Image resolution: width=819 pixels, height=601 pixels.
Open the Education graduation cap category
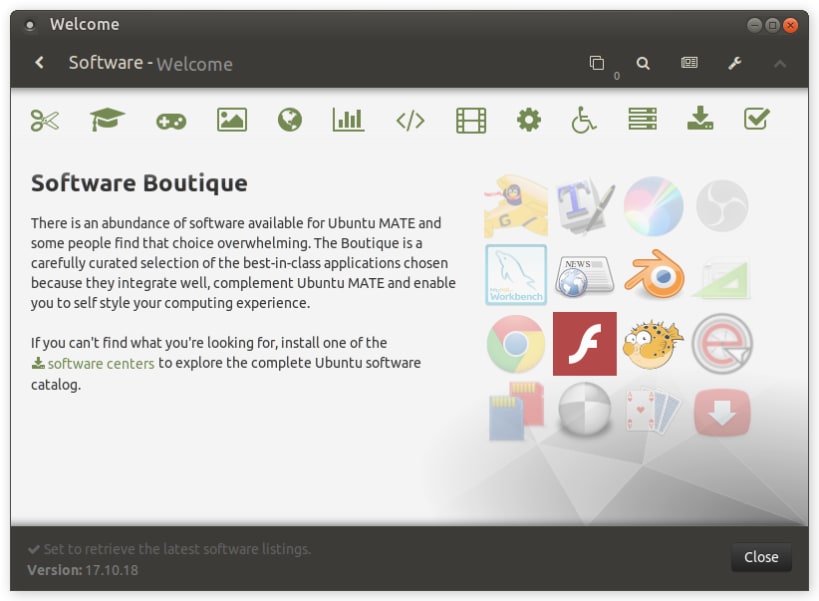pyautogui.click(x=107, y=120)
